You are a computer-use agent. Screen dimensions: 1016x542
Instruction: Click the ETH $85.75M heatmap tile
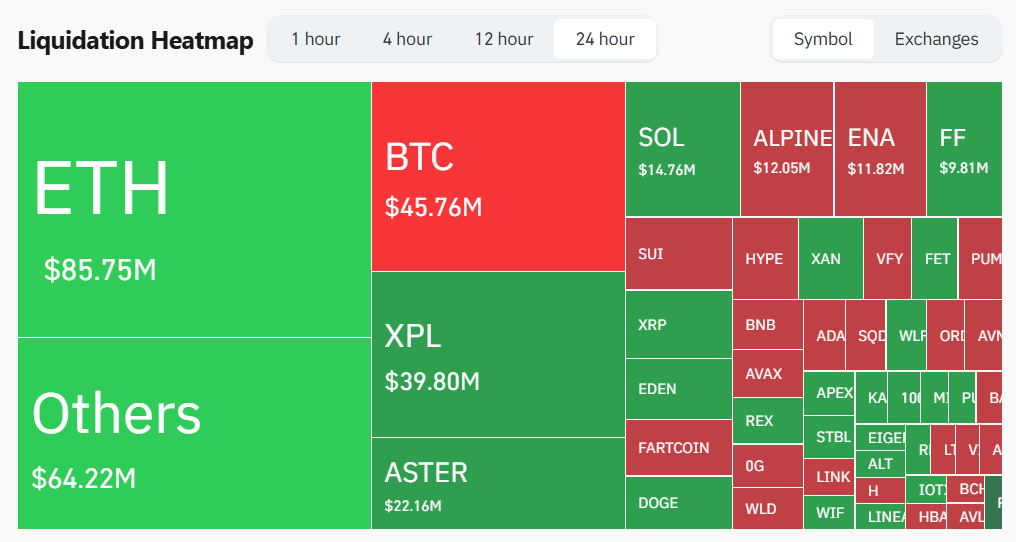[x=194, y=209]
